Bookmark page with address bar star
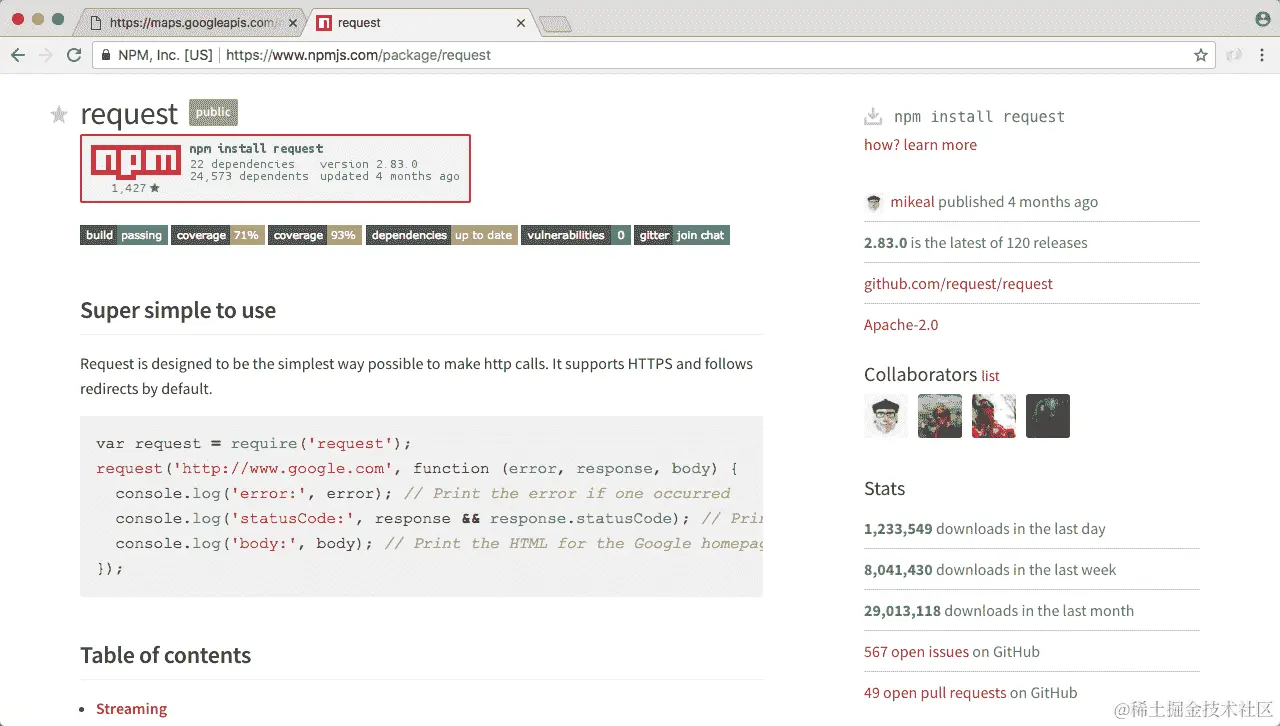This screenshot has width=1280, height=726. (1201, 55)
